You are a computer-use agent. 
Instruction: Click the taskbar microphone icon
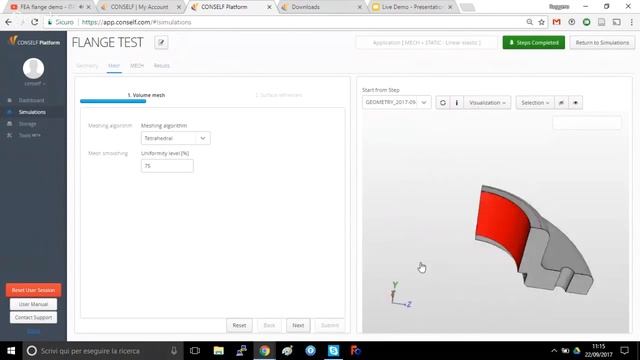click(x=174, y=351)
